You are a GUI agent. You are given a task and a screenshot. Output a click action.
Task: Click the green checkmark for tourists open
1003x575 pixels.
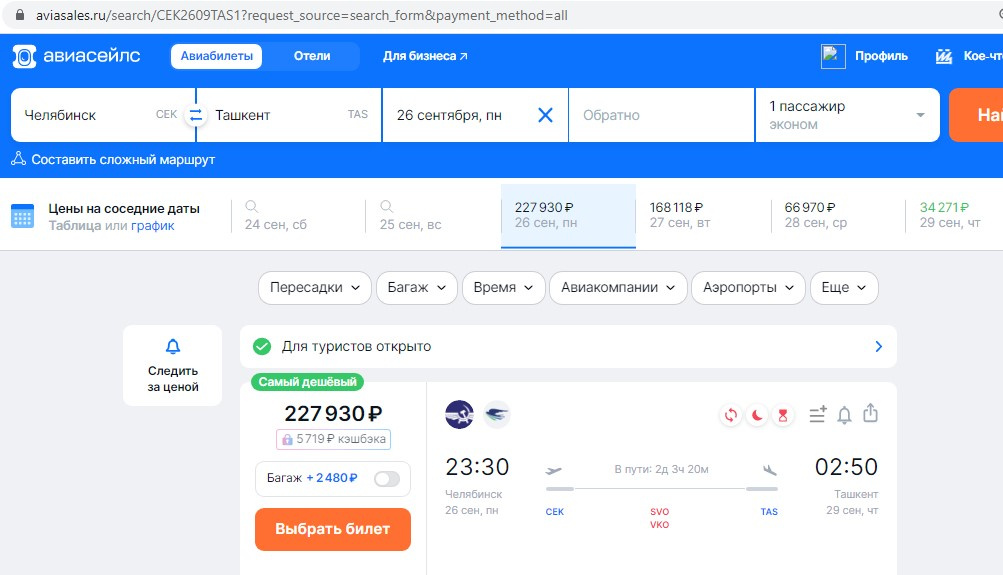(262, 347)
